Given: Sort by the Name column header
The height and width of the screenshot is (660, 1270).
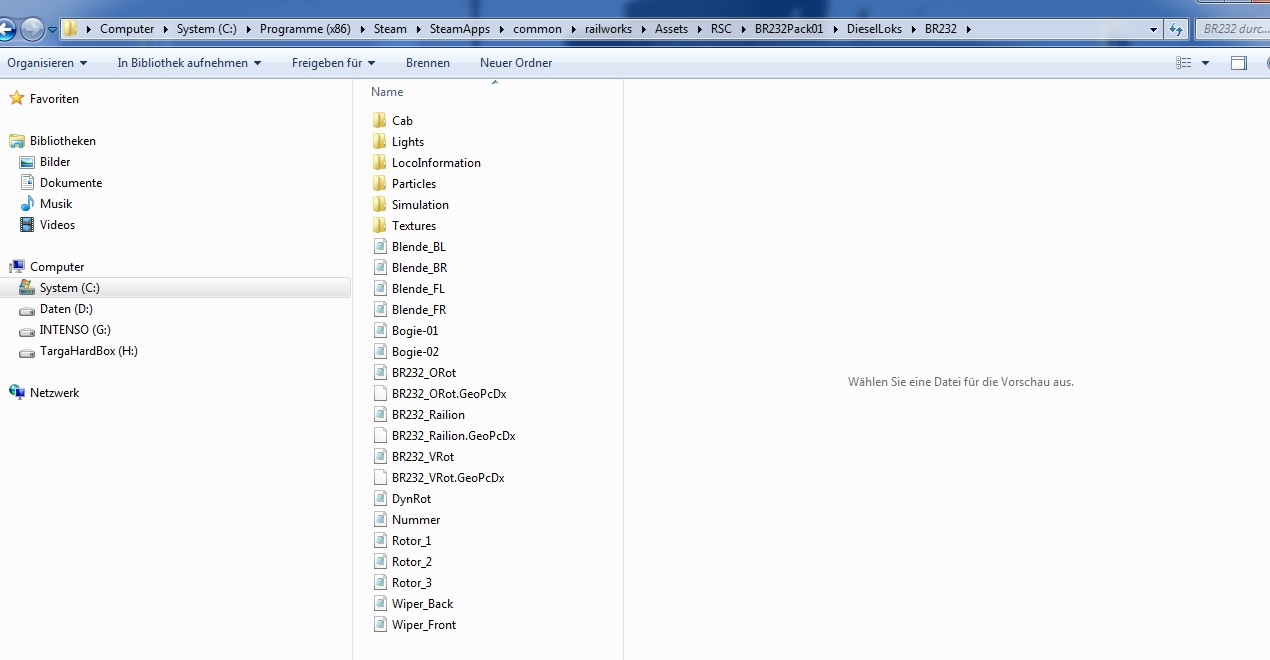Looking at the screenshot, I should pos(387,91).
